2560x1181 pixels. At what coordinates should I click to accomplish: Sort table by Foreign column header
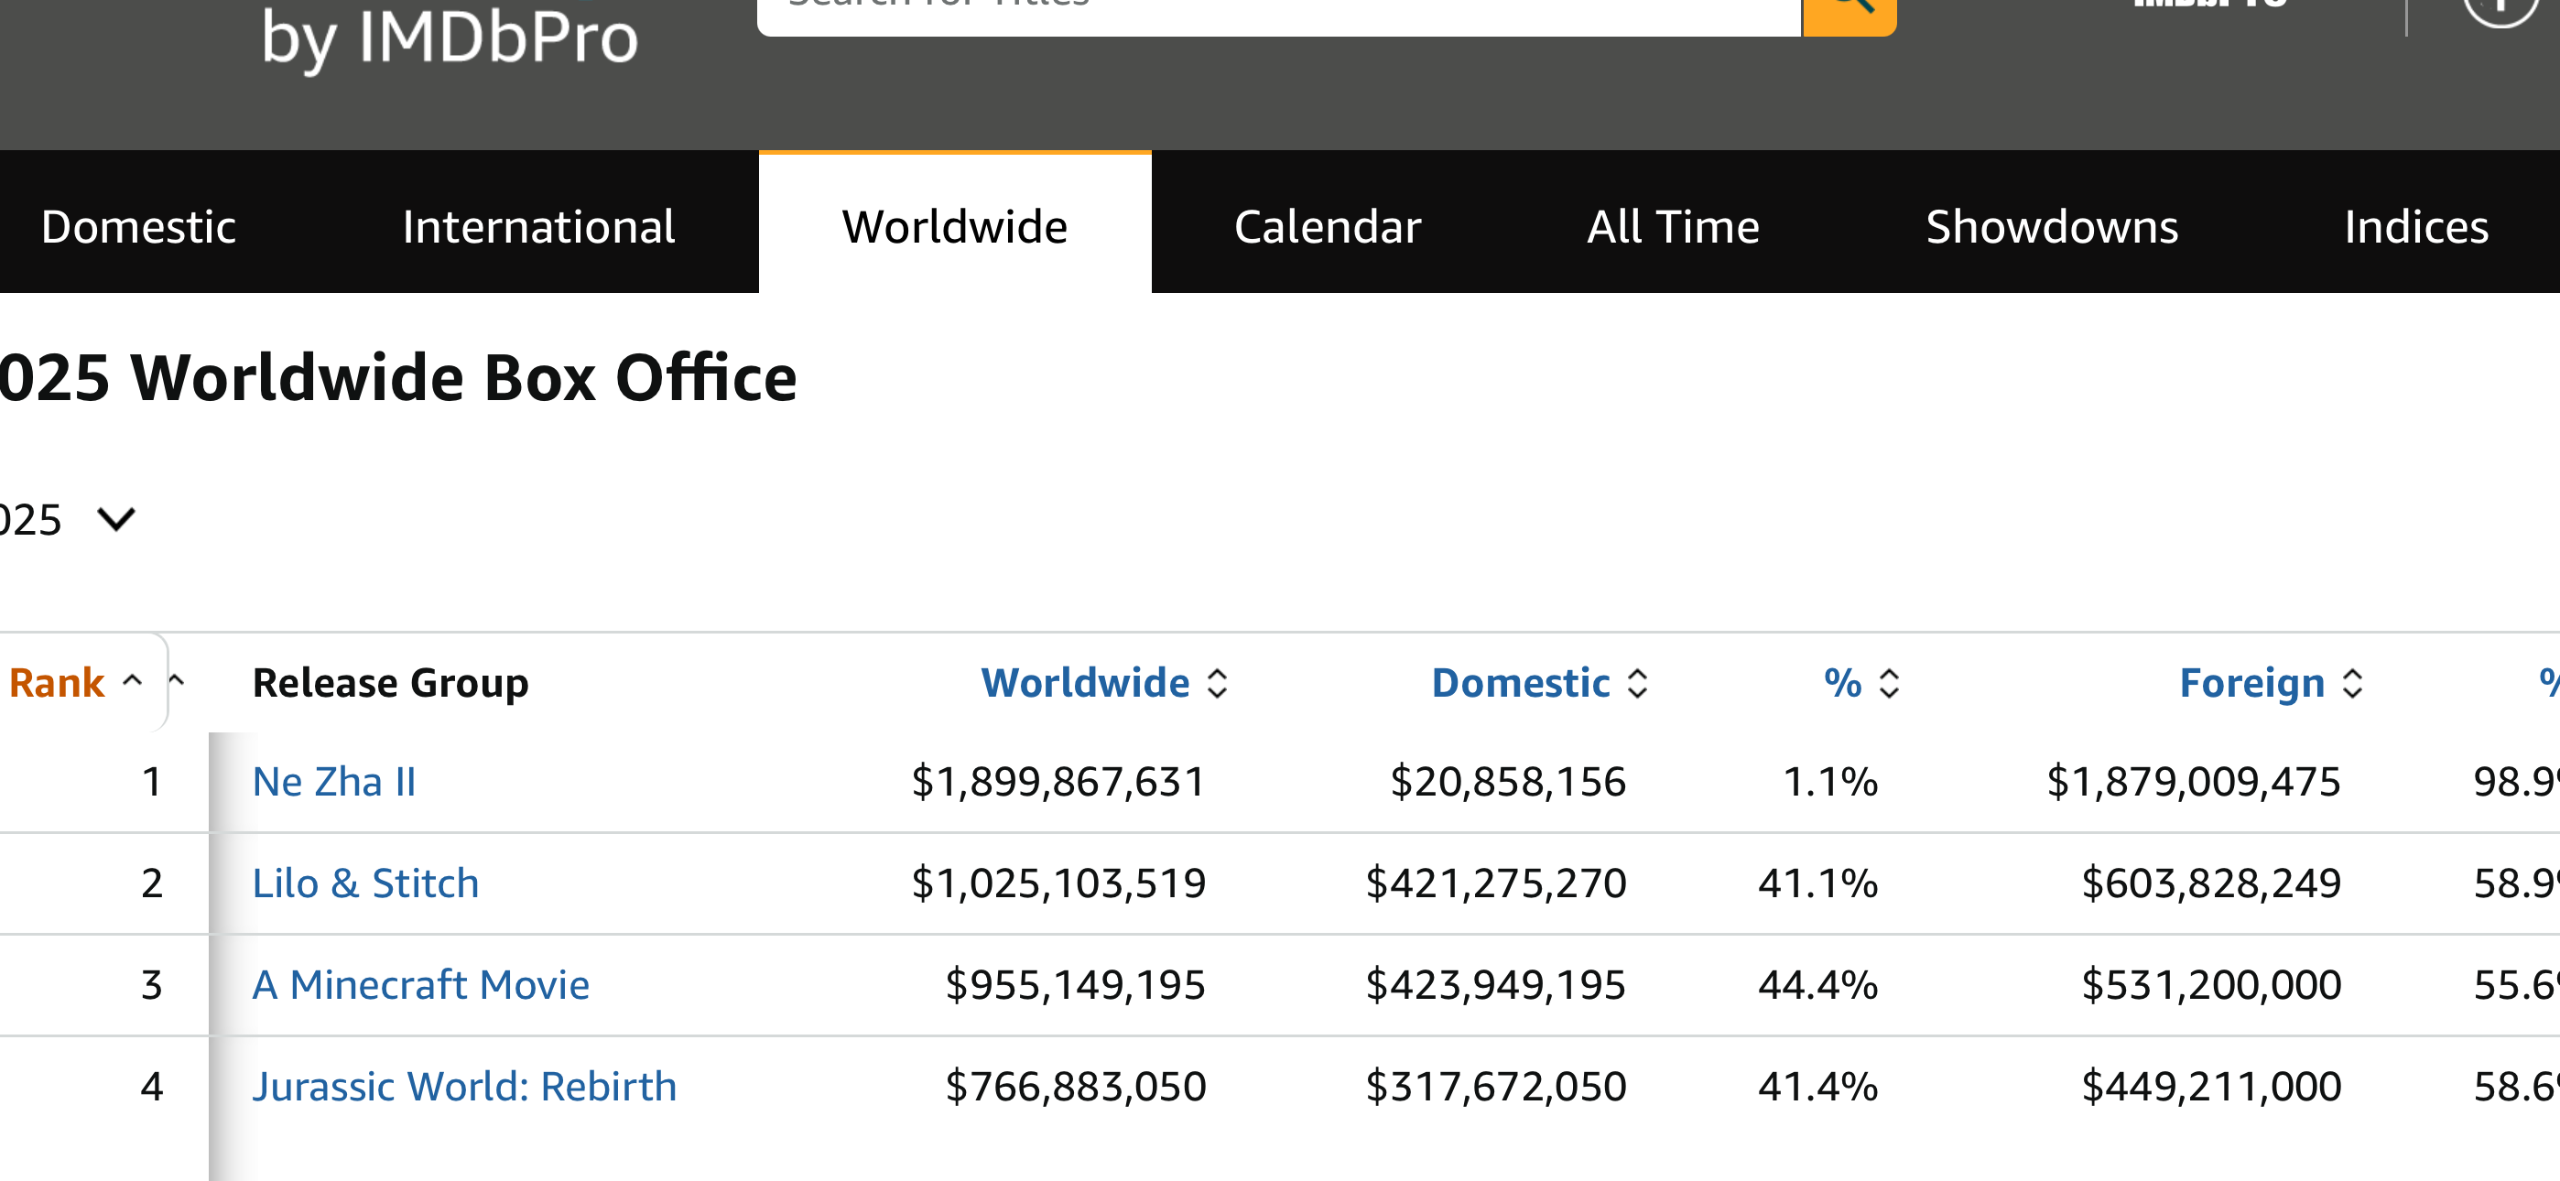pos(2251,684)
